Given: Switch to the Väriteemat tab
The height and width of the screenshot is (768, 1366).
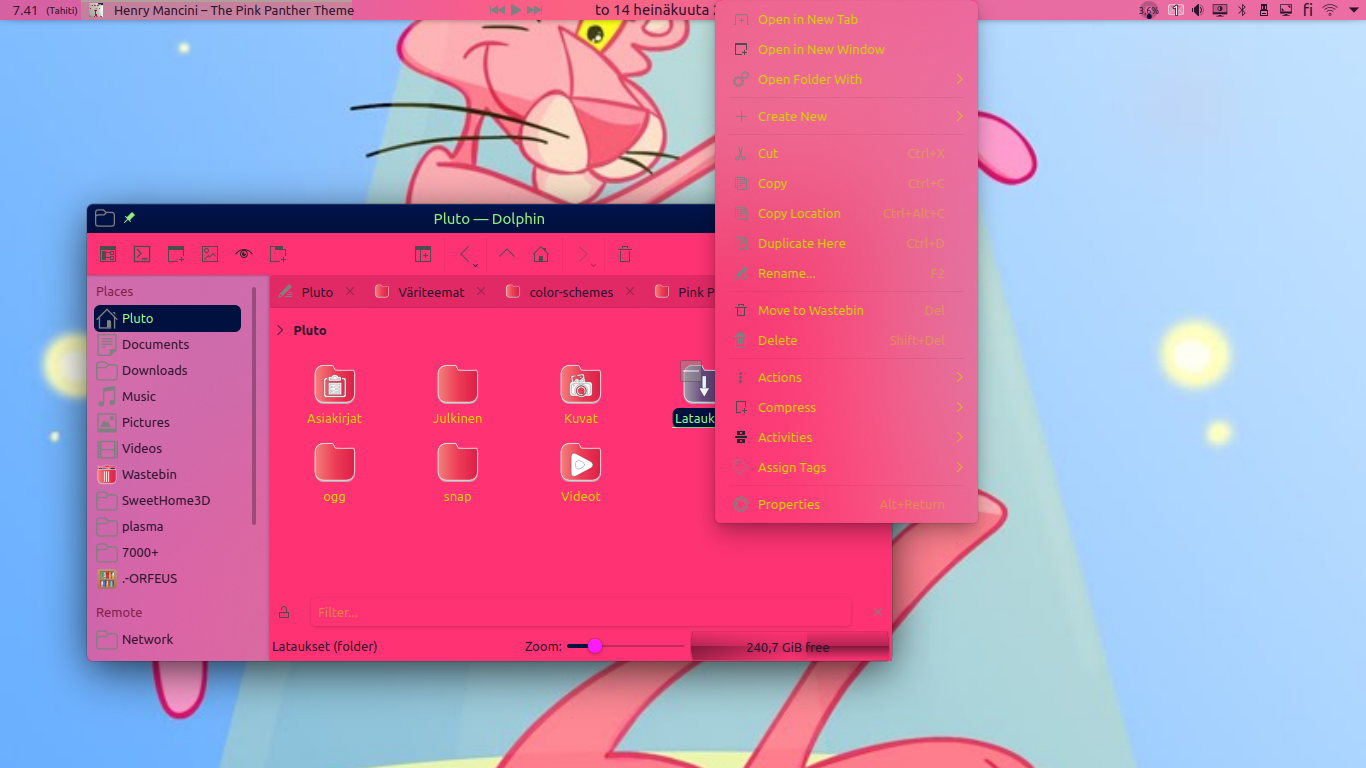Looking at the screenshot, I should click(431, 292).
